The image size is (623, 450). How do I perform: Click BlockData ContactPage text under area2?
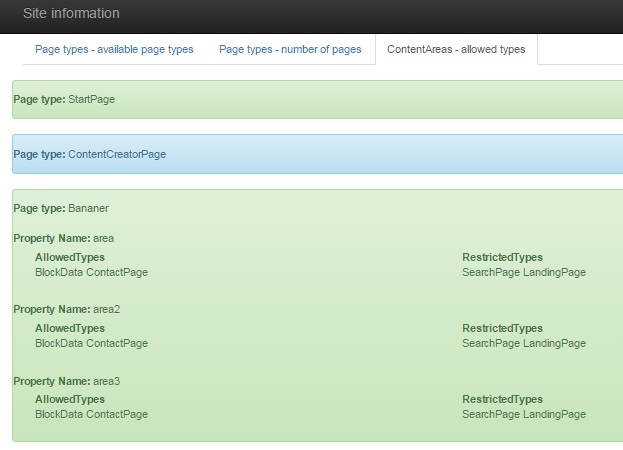91,343
